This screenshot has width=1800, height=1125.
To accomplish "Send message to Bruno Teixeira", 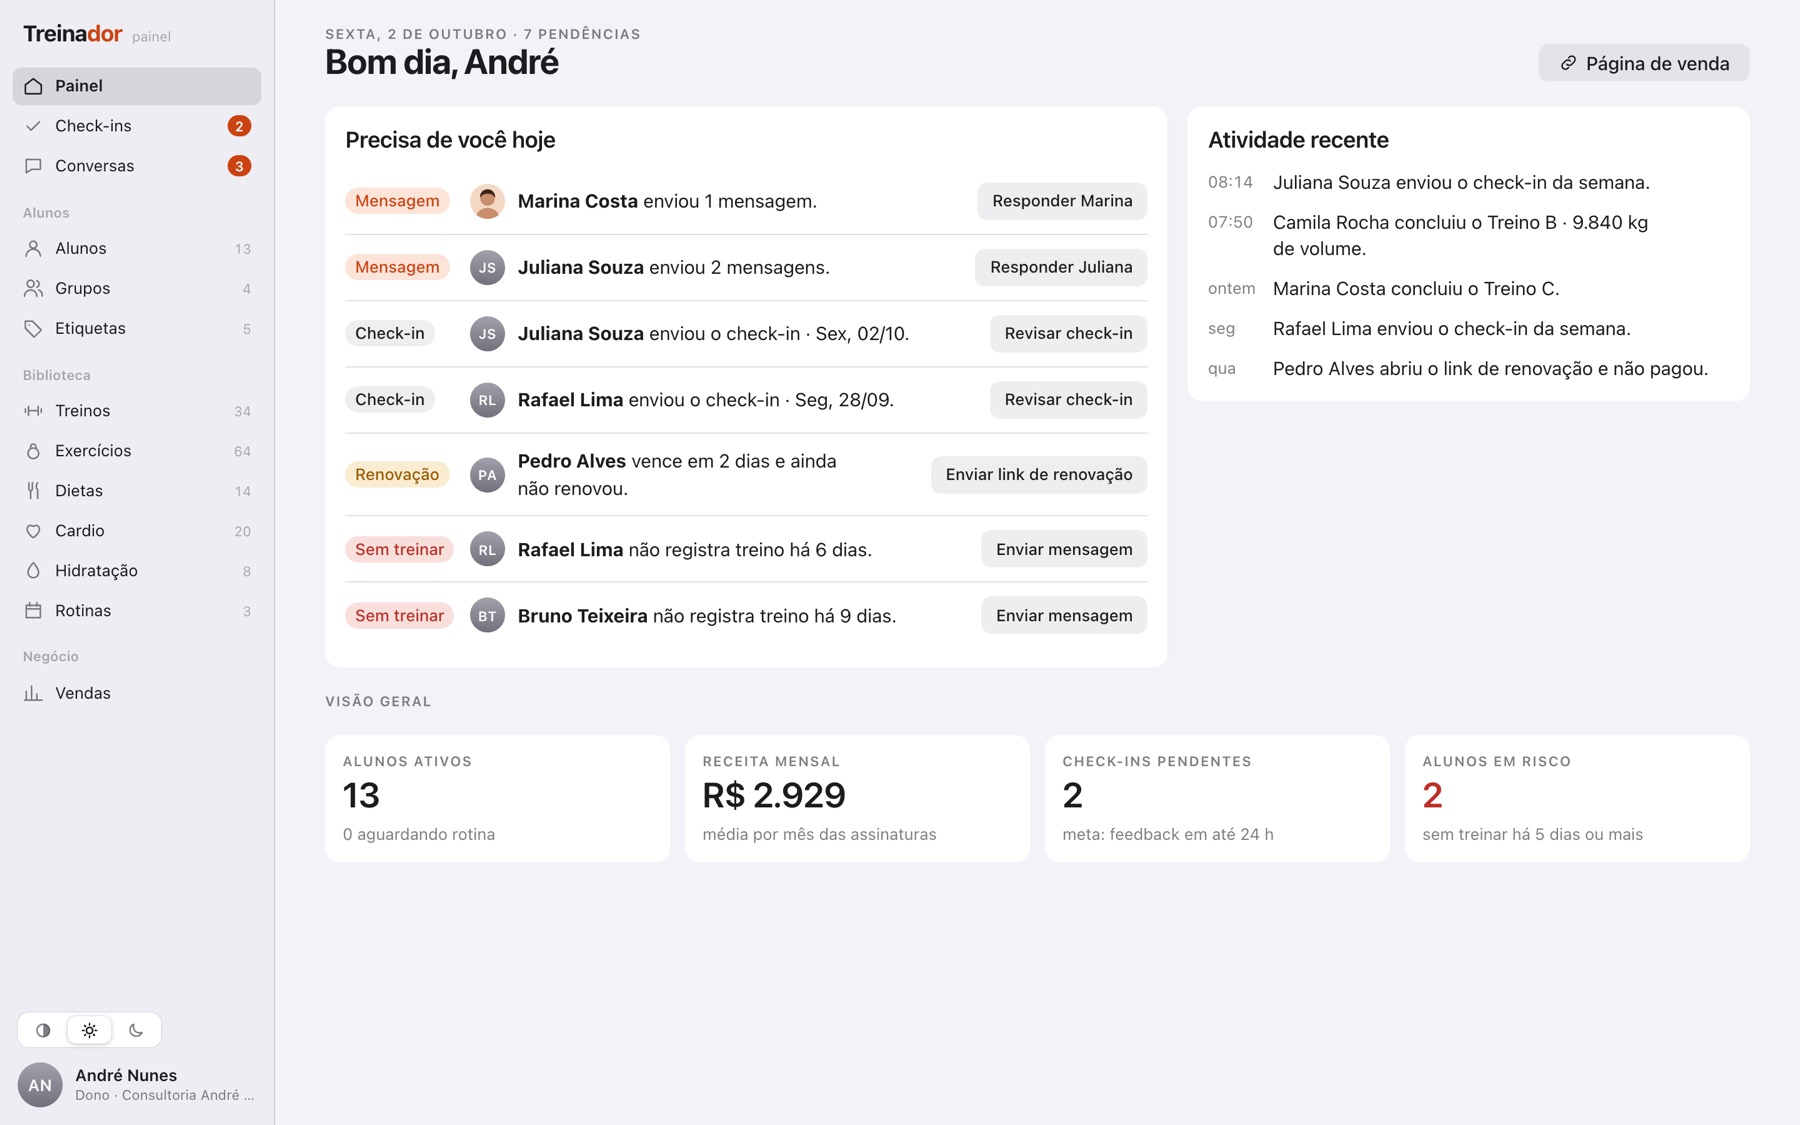I will pyautogui.click(x=1064, y=616).
